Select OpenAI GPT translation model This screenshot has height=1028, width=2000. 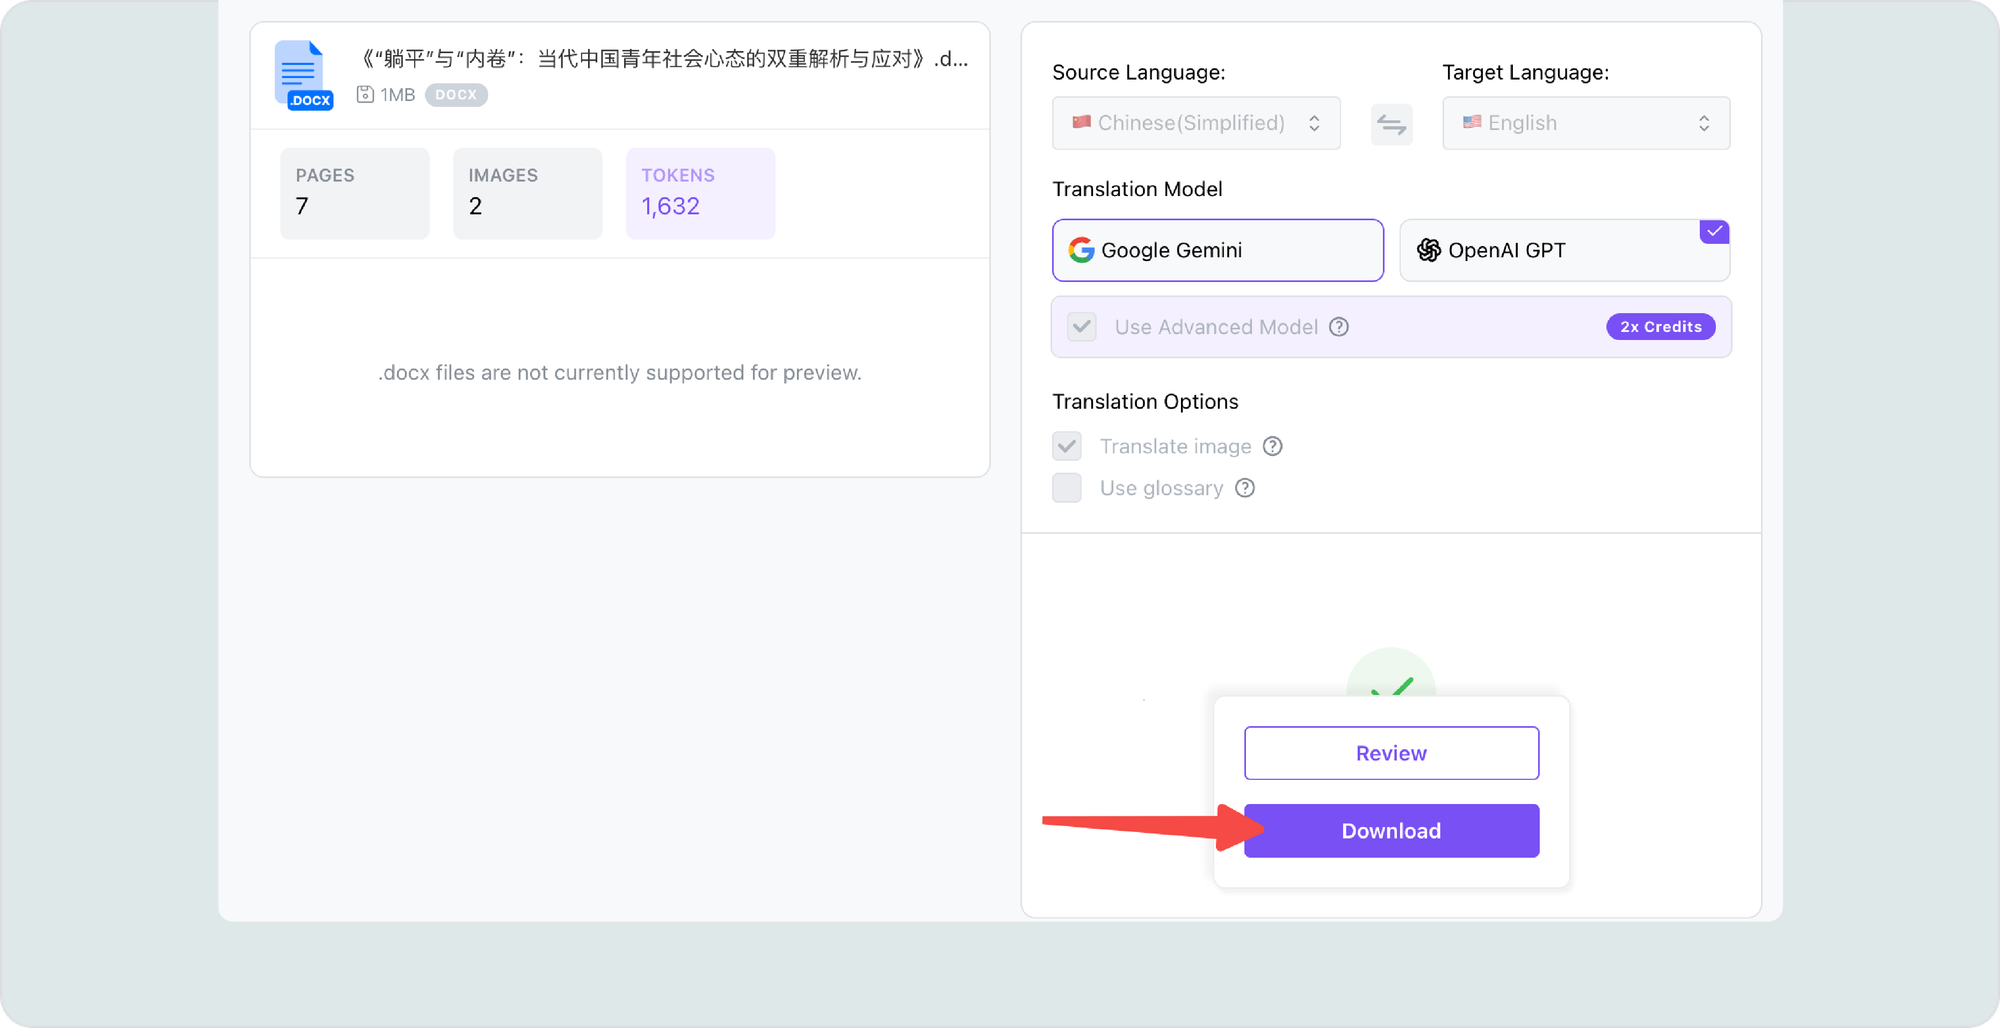[1564, 250]
